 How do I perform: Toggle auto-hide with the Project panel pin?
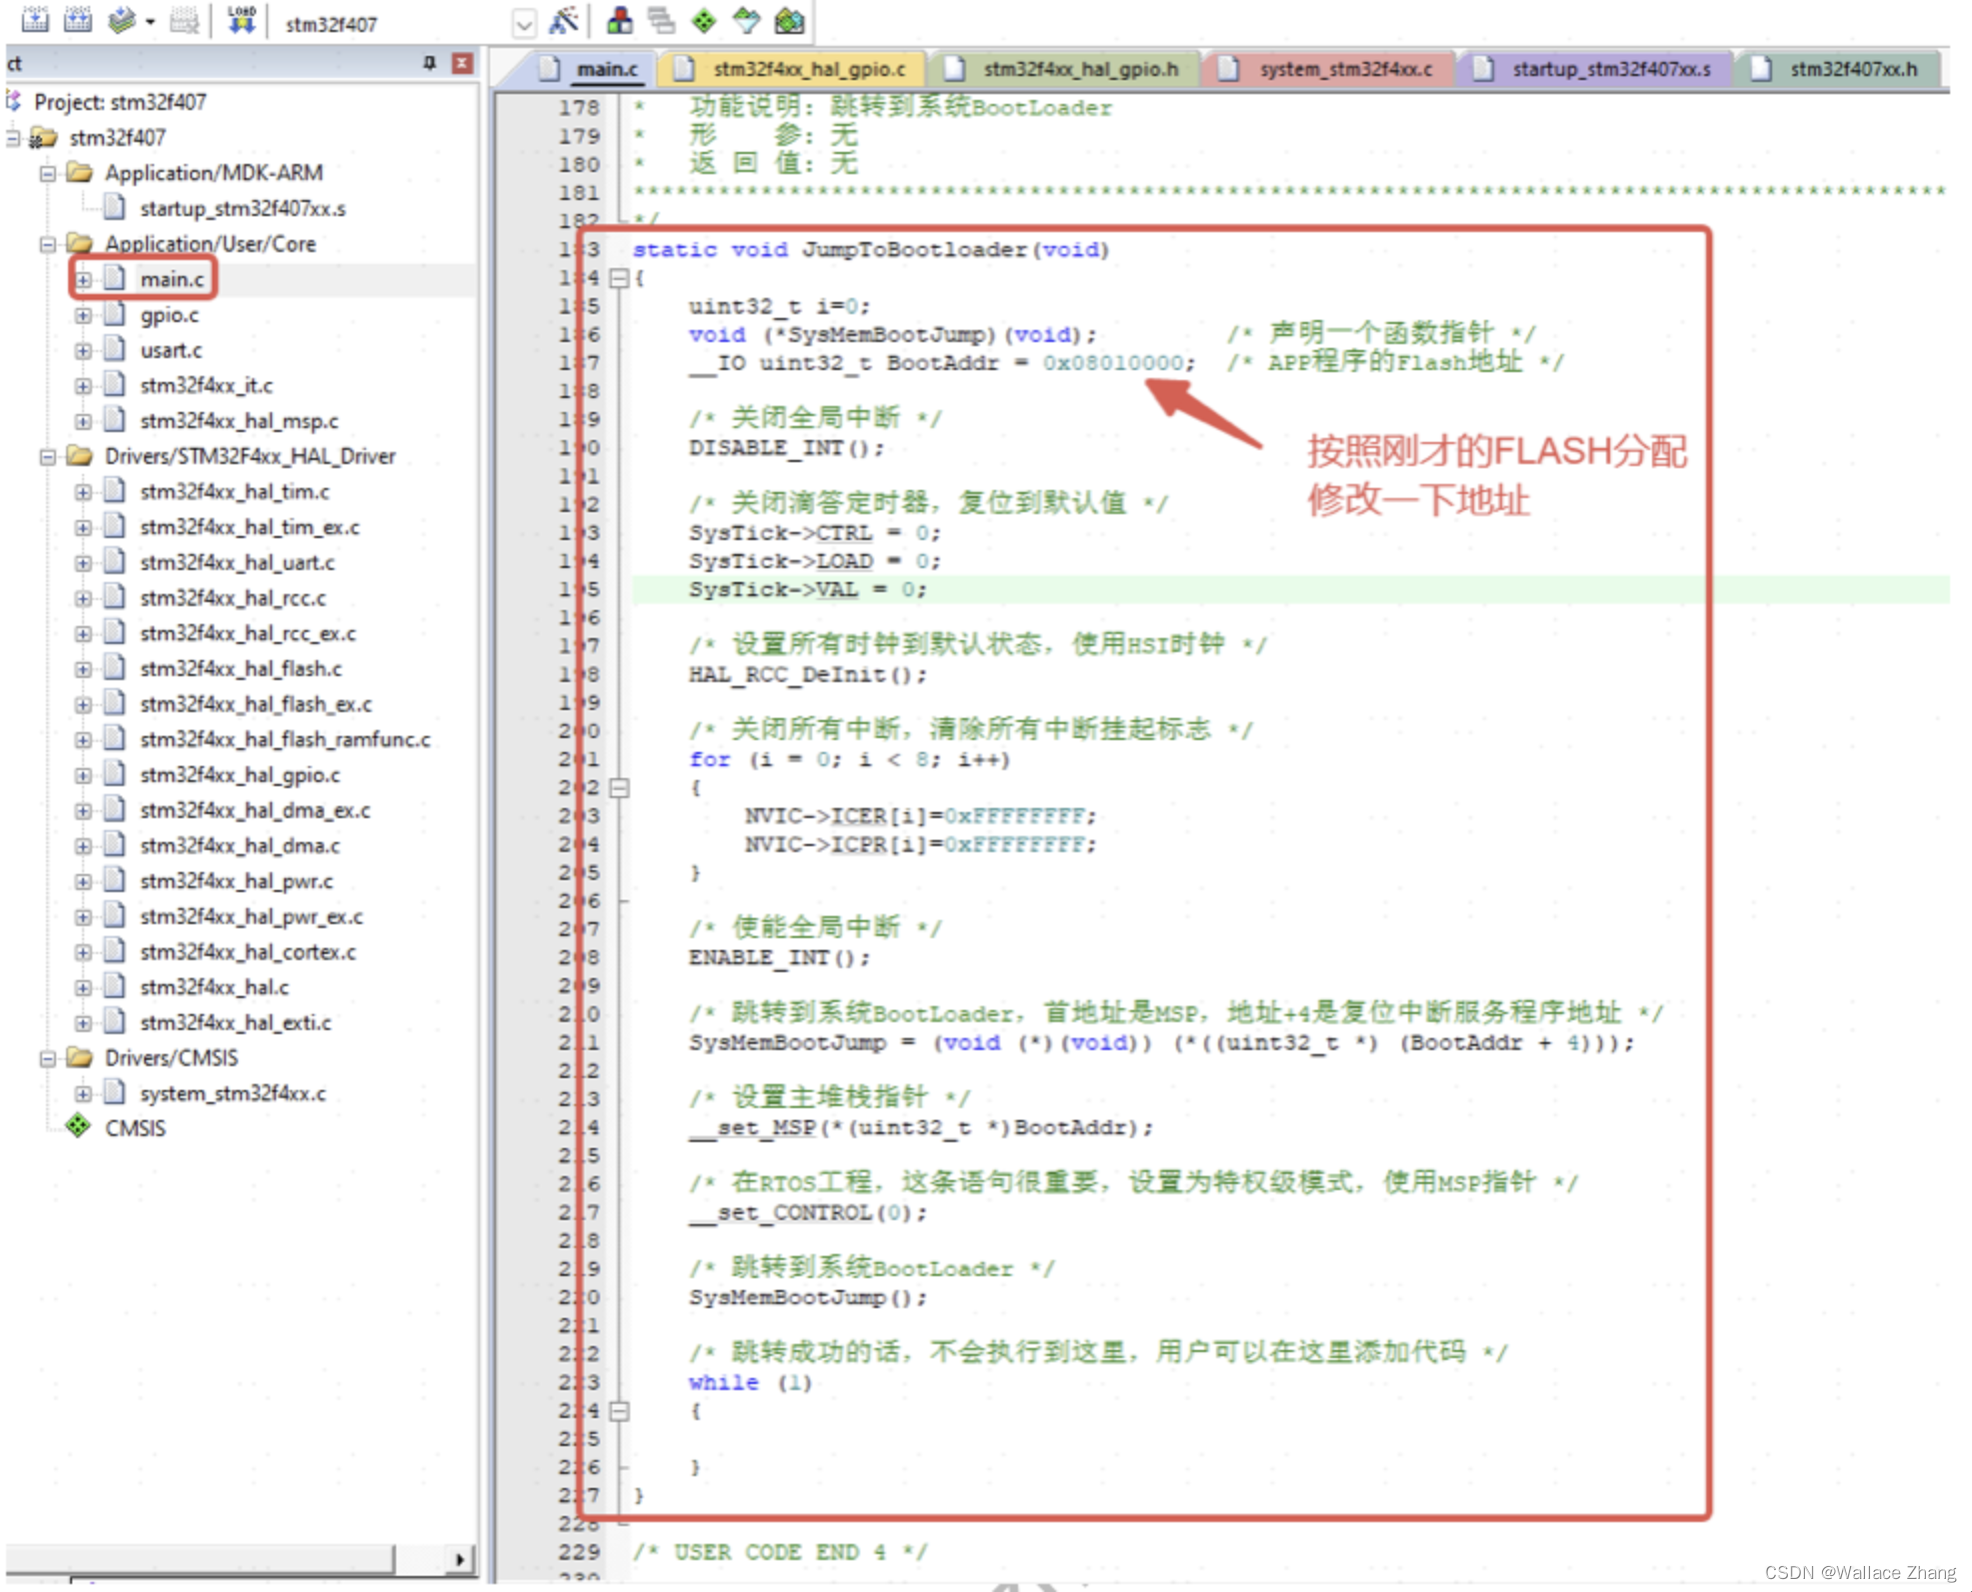[x=430, y=63]
